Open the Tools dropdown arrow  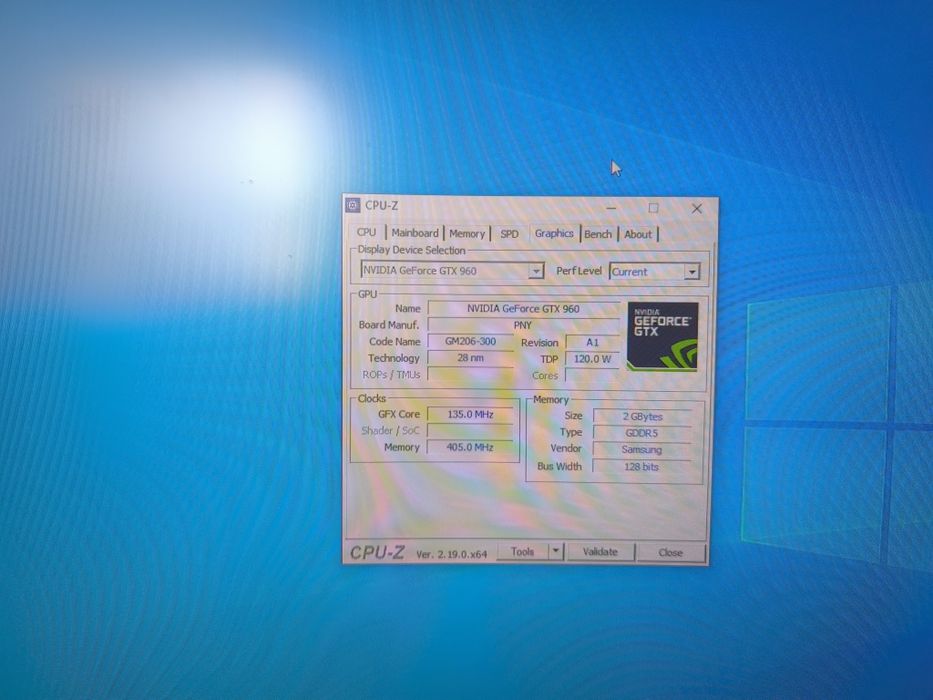[555, 552]
